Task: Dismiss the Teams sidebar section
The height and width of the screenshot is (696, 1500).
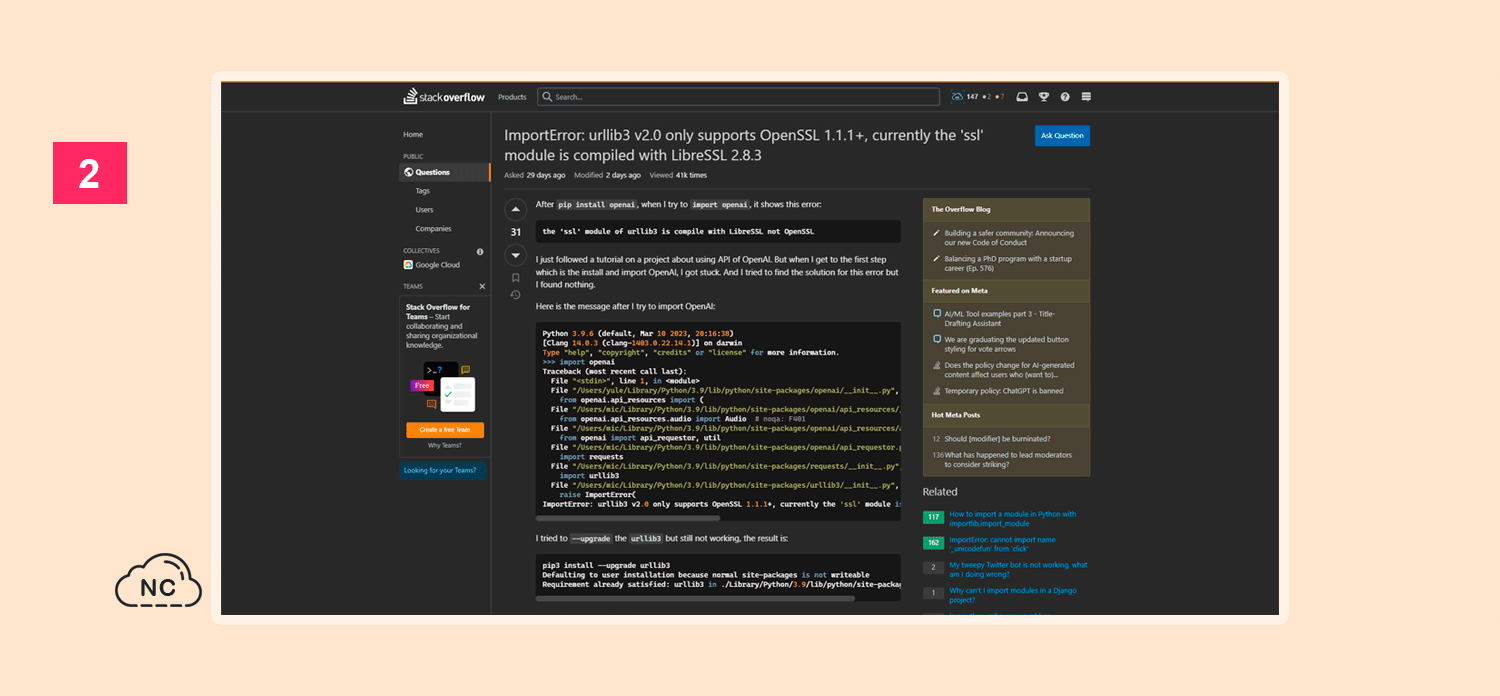Action: (482, 286)
